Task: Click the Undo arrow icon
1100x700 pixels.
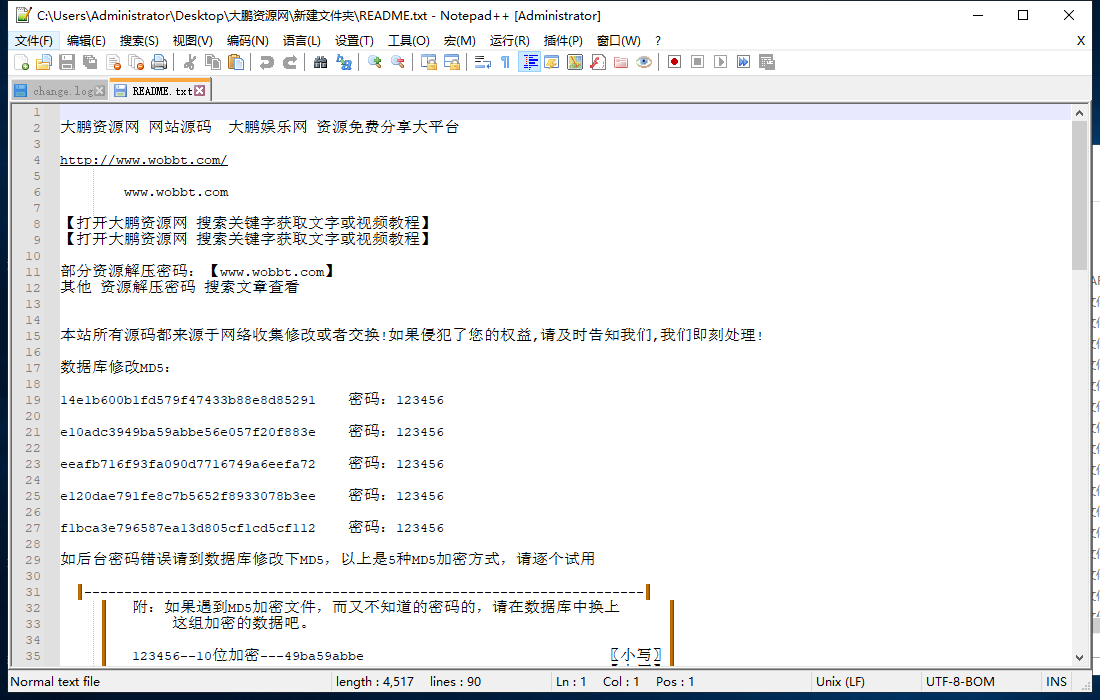Action: tap(268, 62)
